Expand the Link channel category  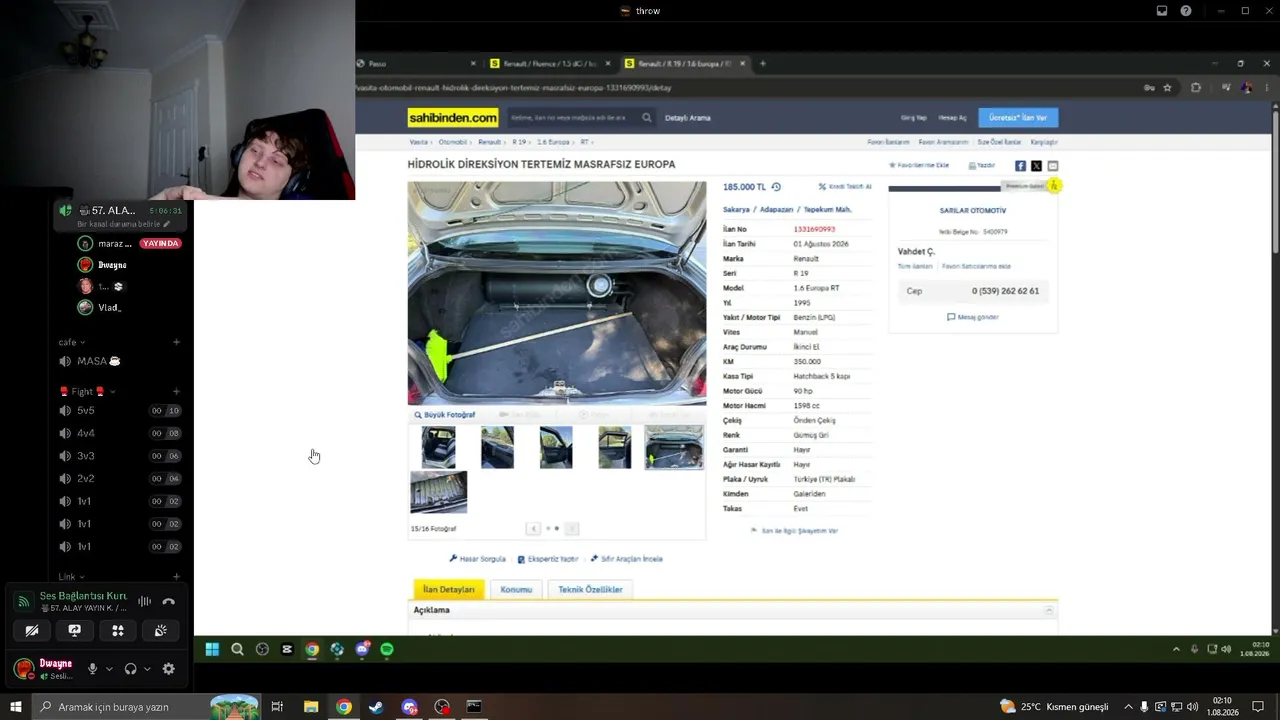pos(71,576)
